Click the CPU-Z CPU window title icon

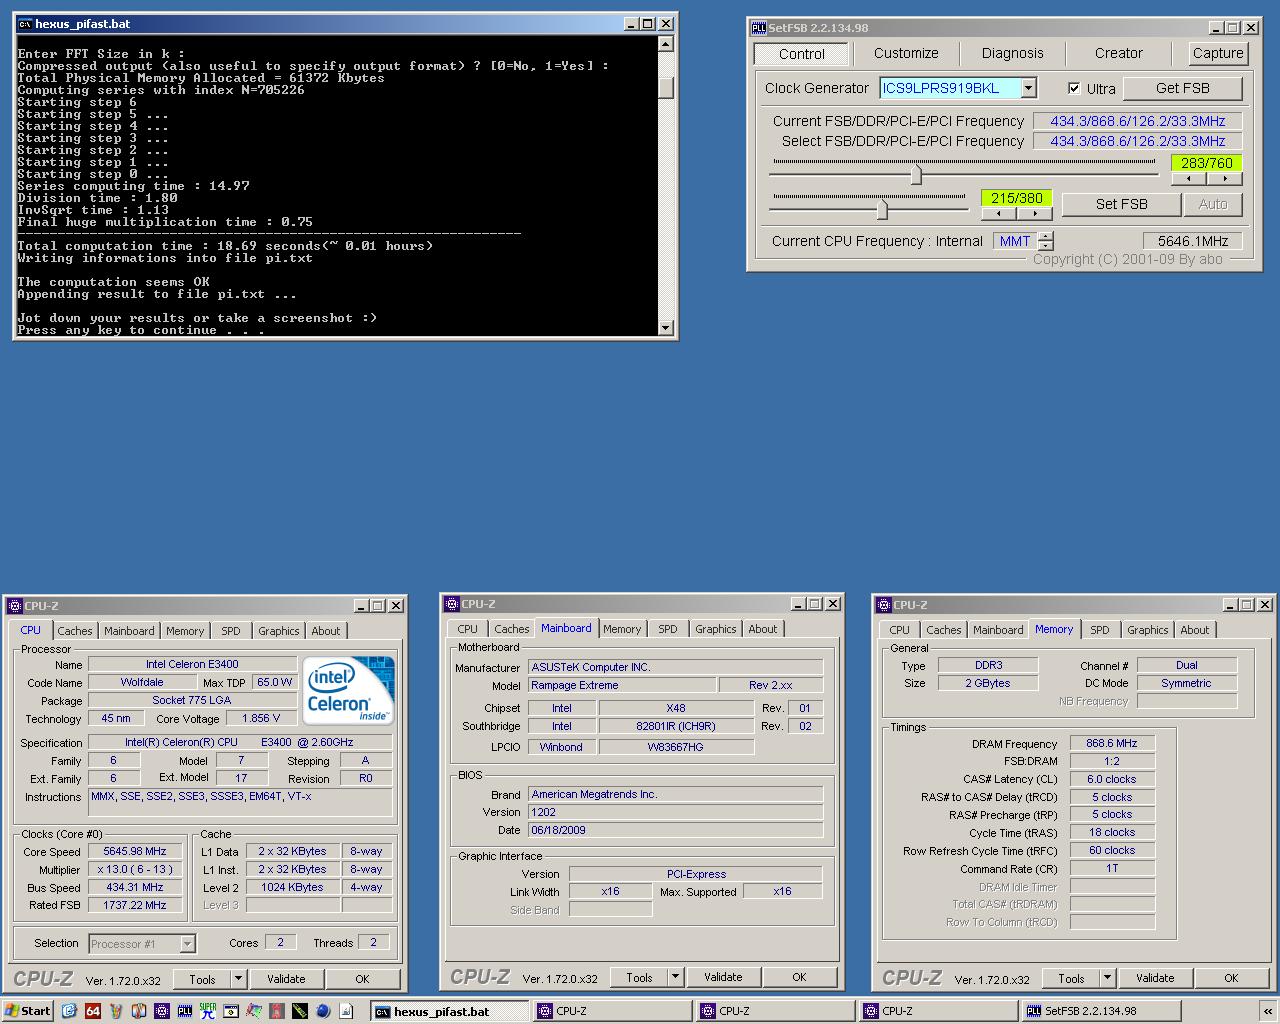[x=15, y=606]
